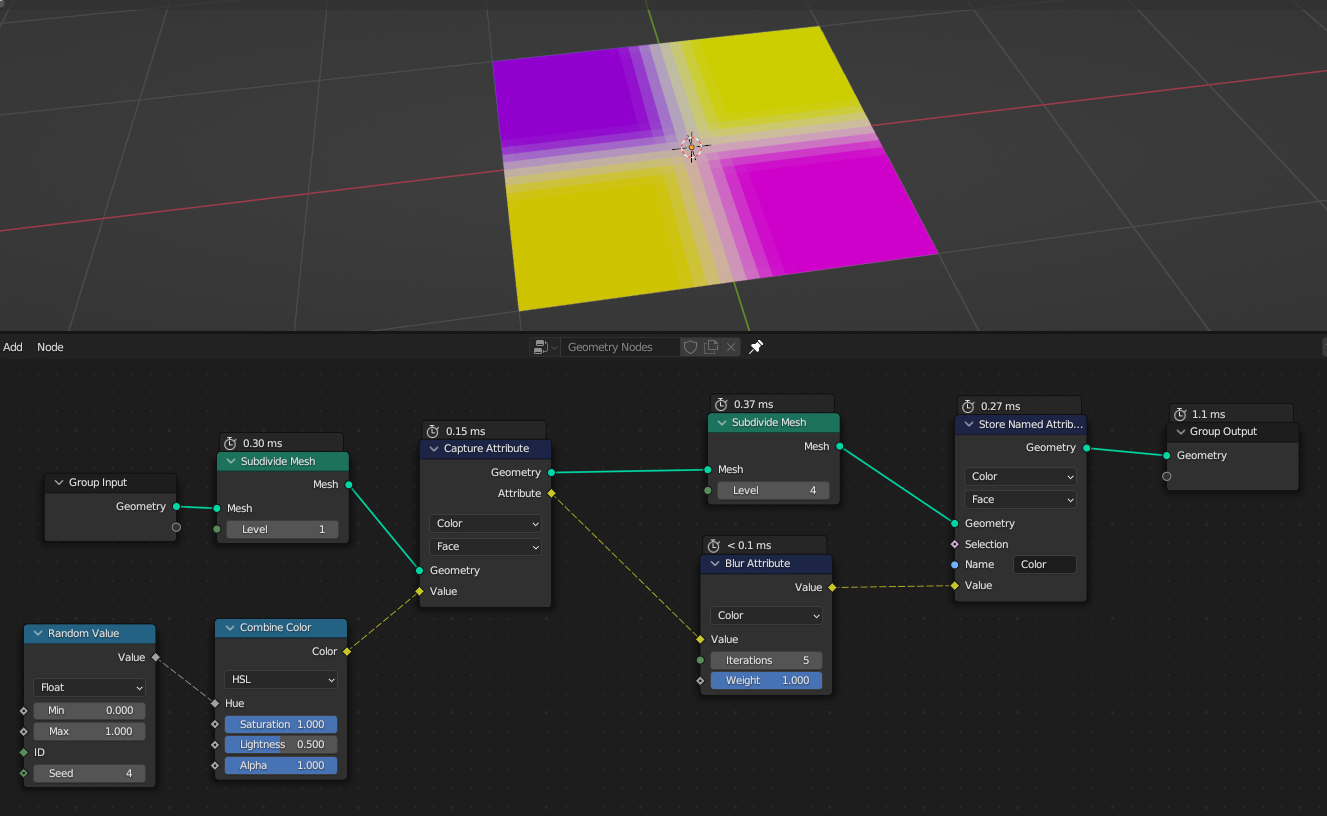Click the stopwatch timing icon on Group Output node
The width and height of the screenshot is (1327, 816).
click(1180, 413)
